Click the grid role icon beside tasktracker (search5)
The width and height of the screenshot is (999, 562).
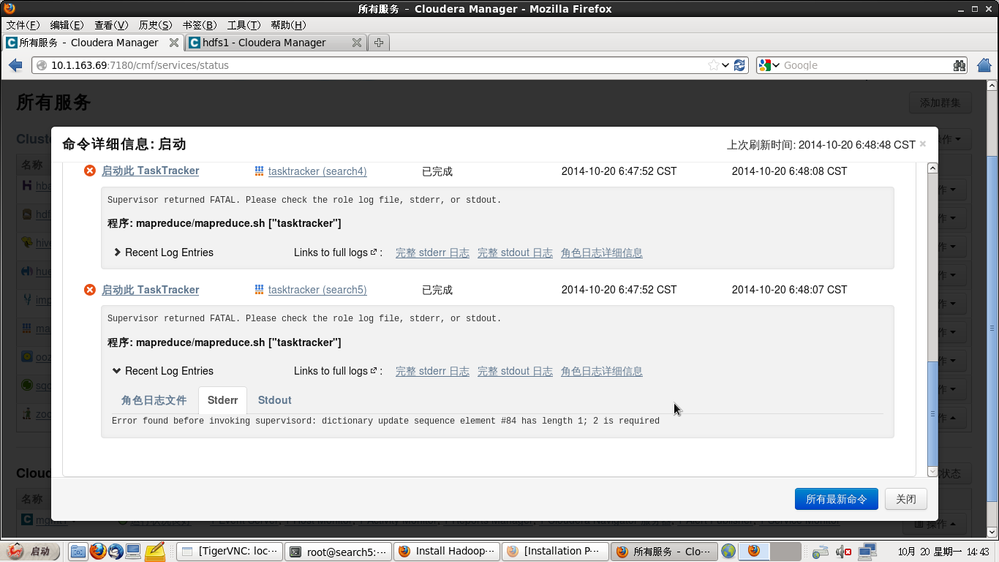pos(259,289)
